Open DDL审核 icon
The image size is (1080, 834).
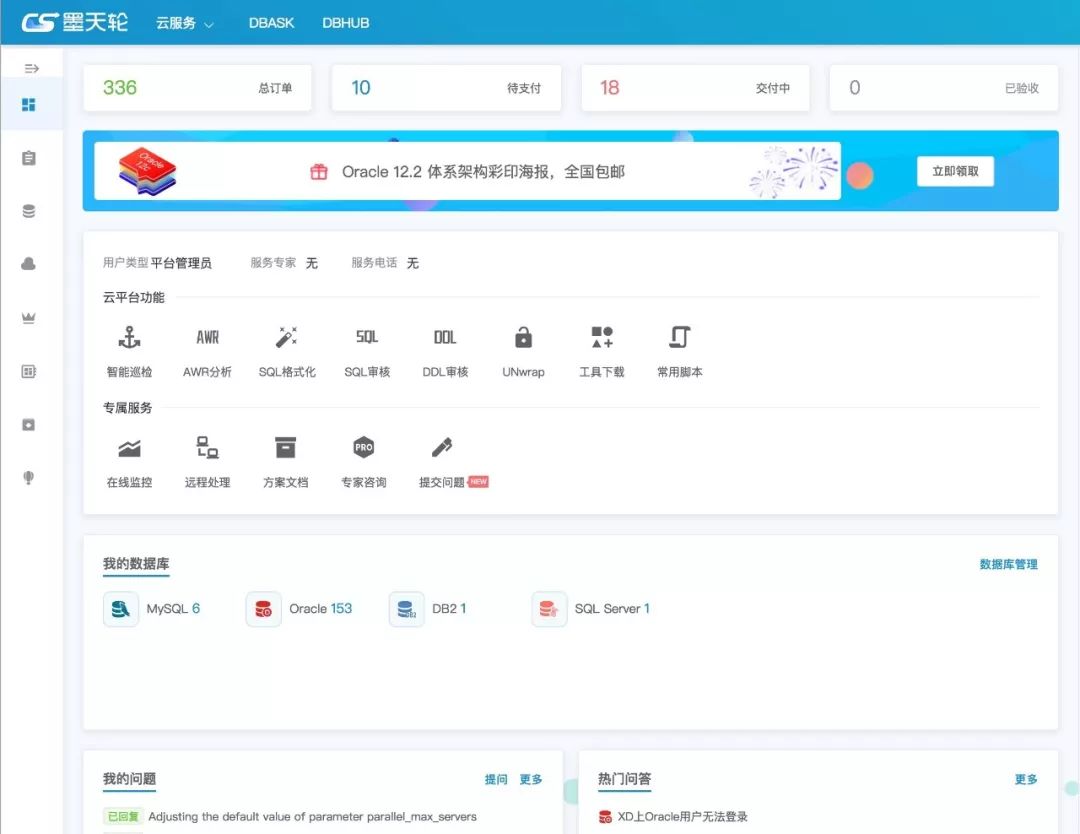445,337
